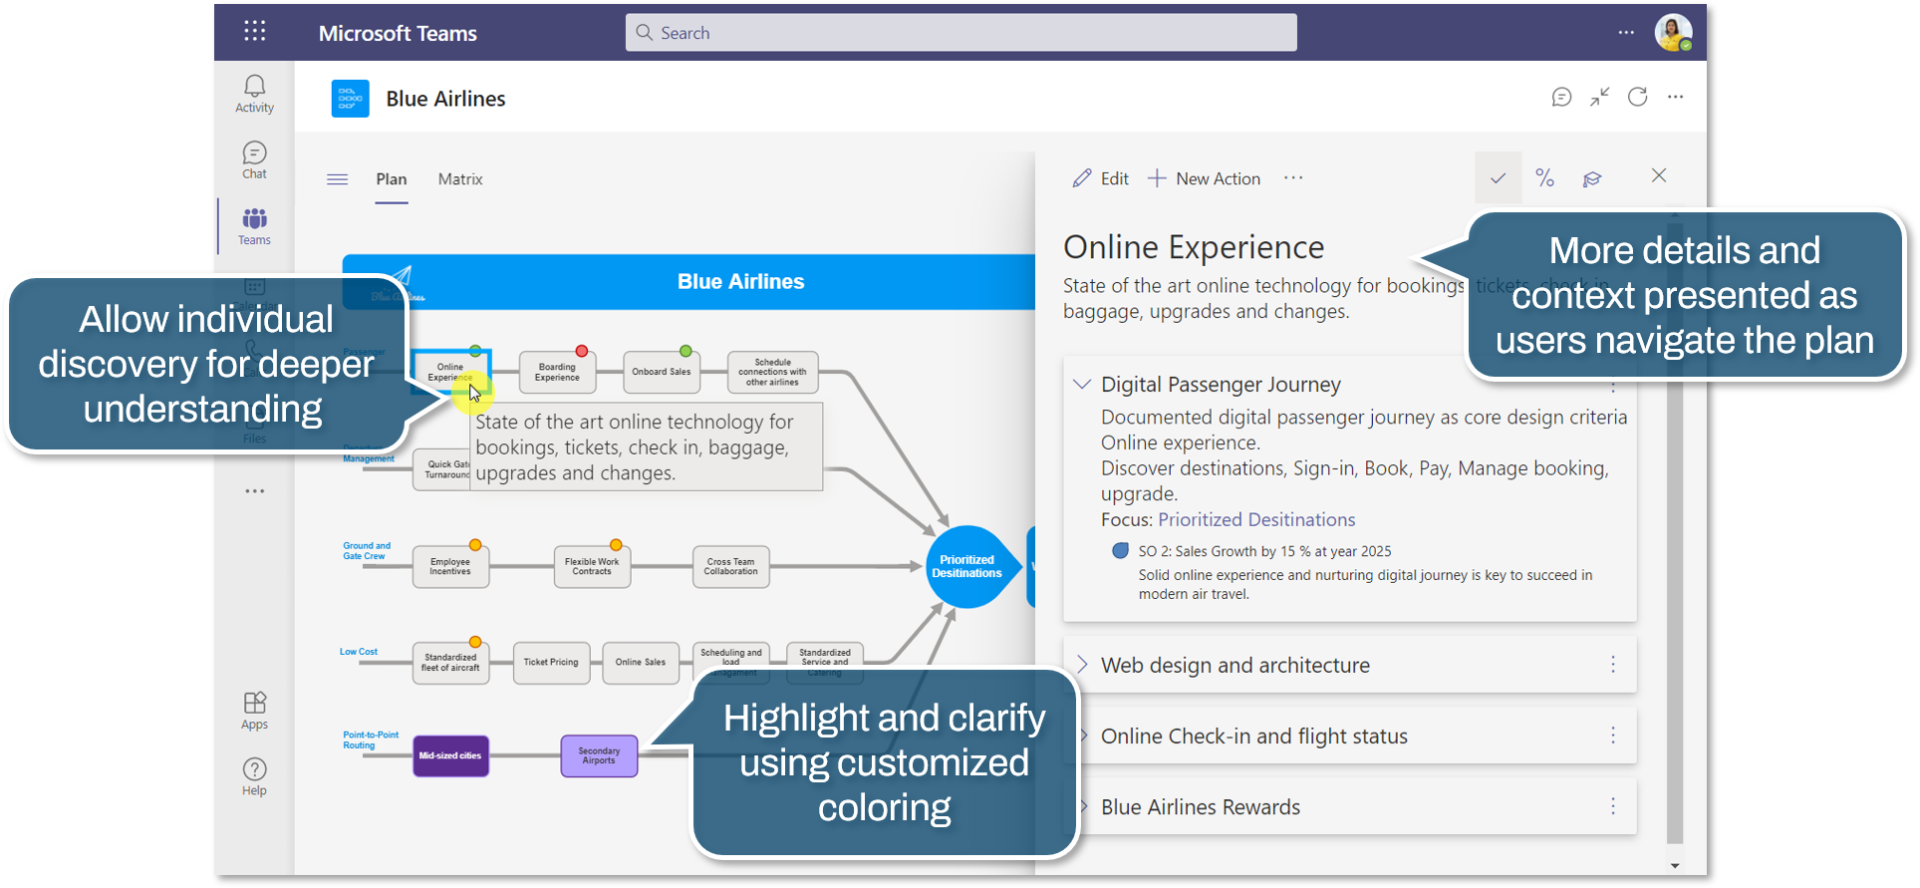Click the Point-to-Point Routing label
1920x888 pixels.
point(370,740)
